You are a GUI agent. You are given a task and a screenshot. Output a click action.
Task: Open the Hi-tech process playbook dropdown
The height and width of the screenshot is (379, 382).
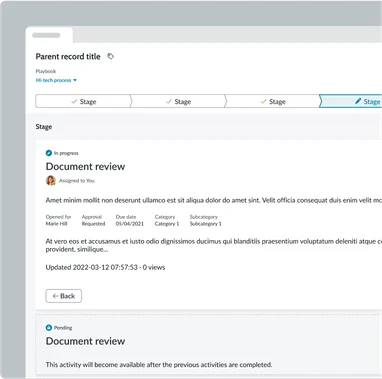click(x=56, y=80)
